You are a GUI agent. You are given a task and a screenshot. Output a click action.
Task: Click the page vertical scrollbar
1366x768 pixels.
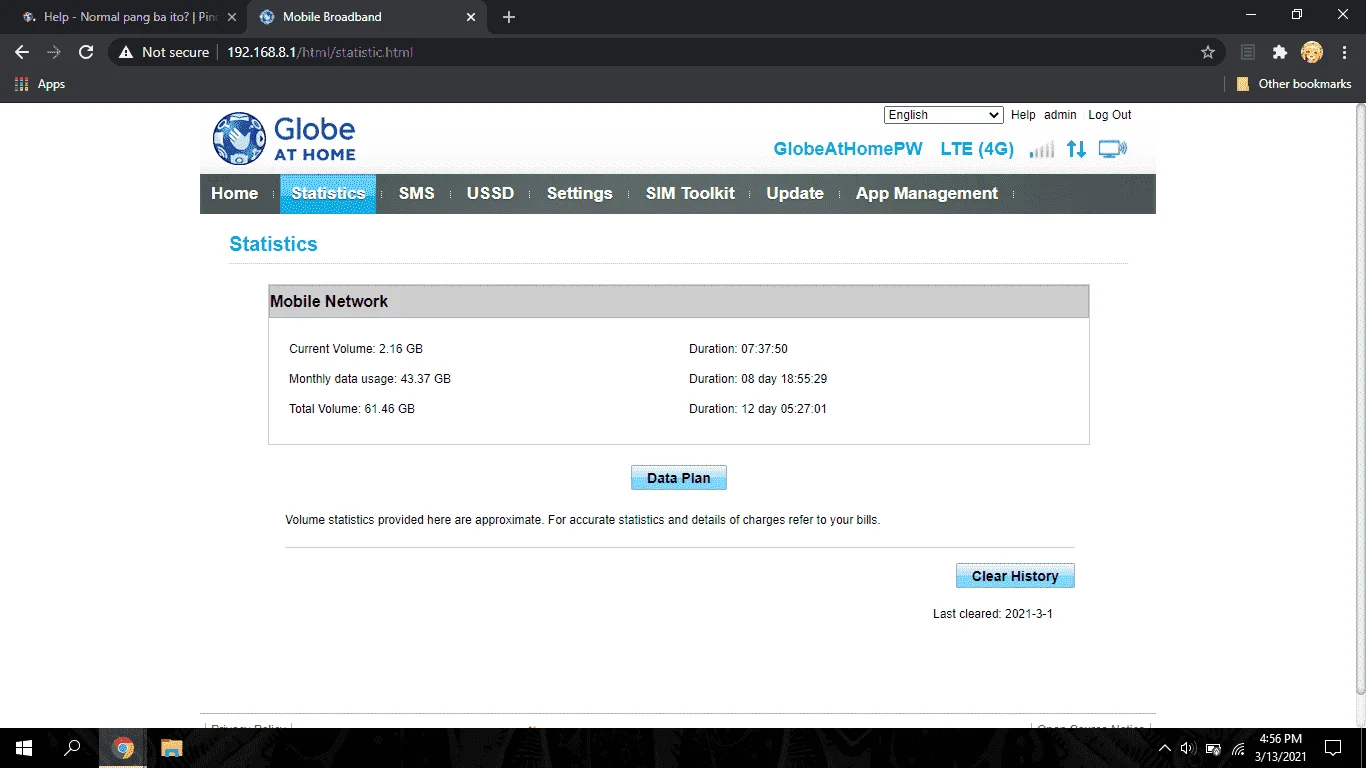click(x=1359, y=400)
